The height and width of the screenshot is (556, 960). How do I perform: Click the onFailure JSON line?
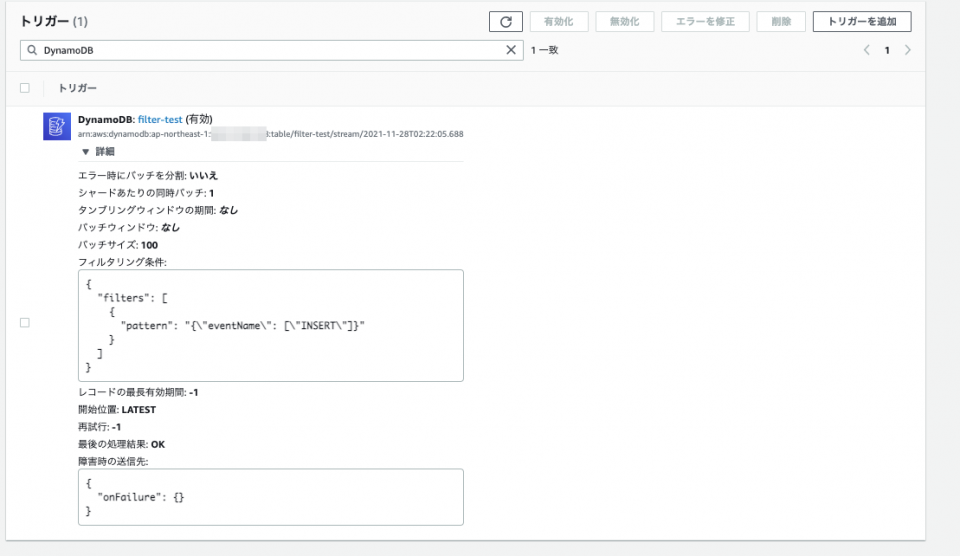tap(141, 497)
